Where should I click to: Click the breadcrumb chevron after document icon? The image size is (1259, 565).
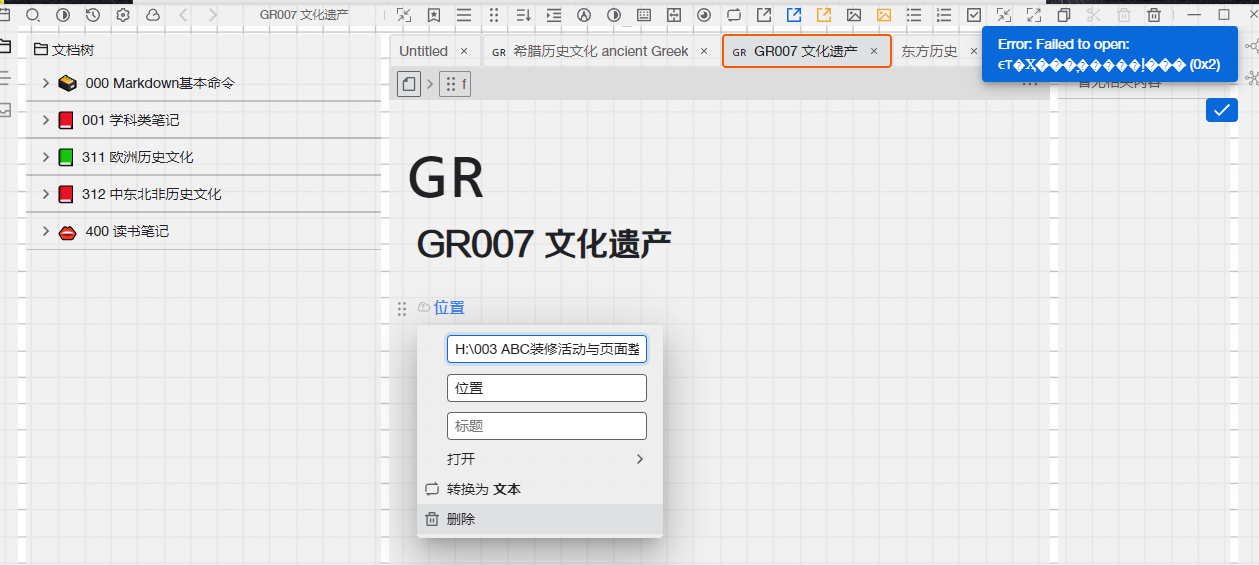click(x=430, y=84)
